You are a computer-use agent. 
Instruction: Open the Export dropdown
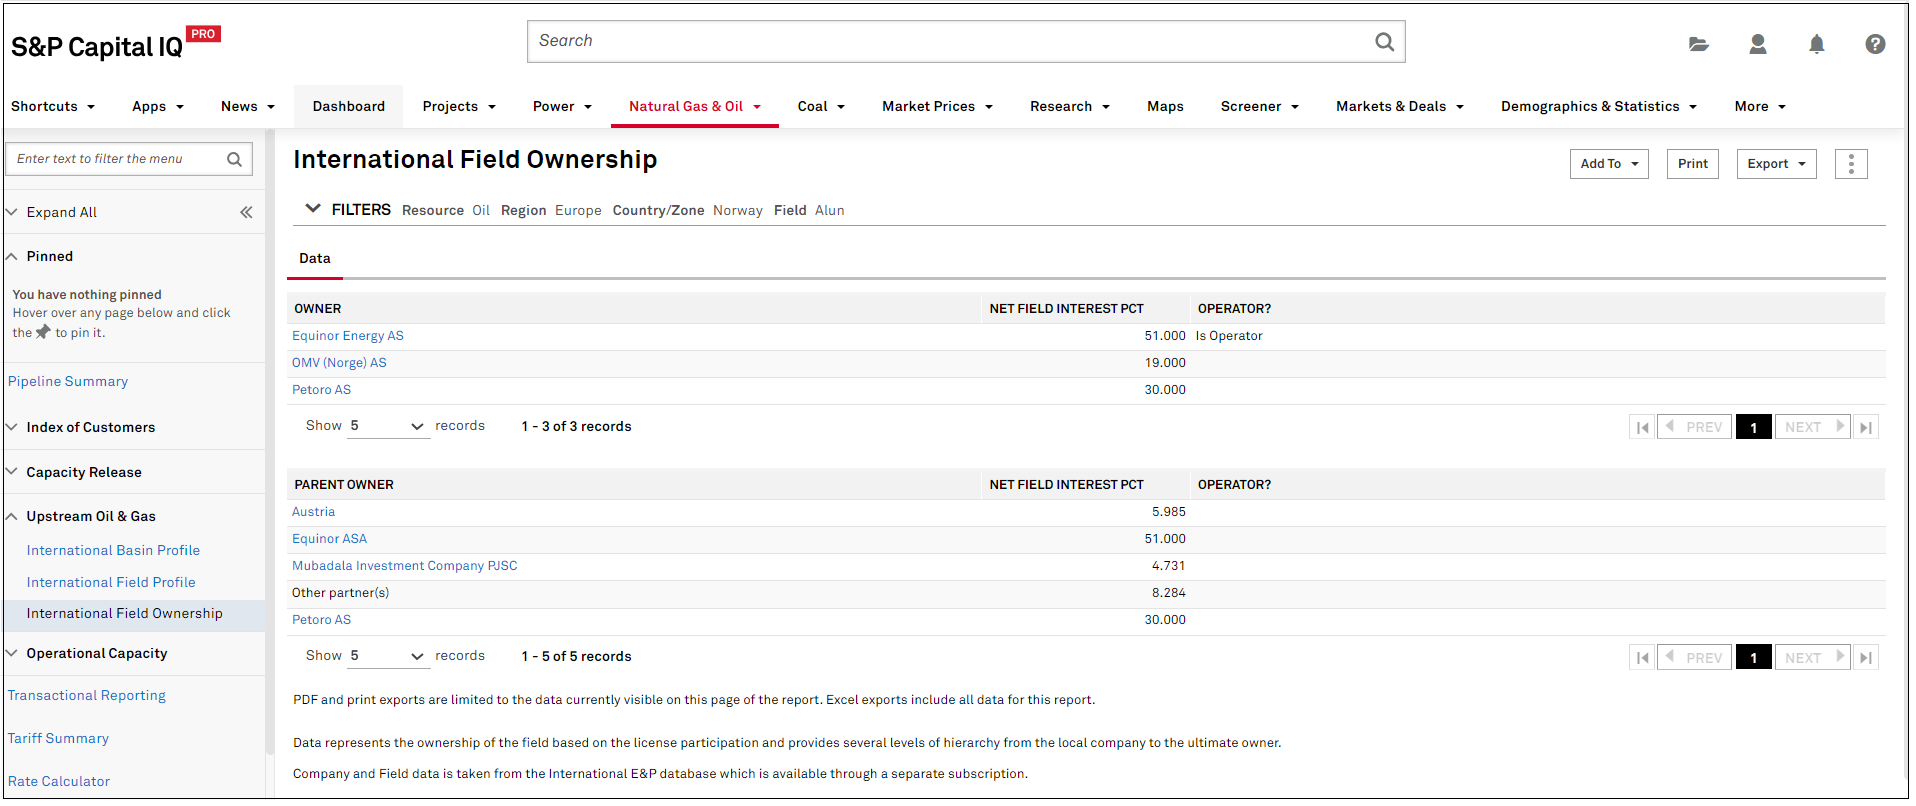[1776, 164]
